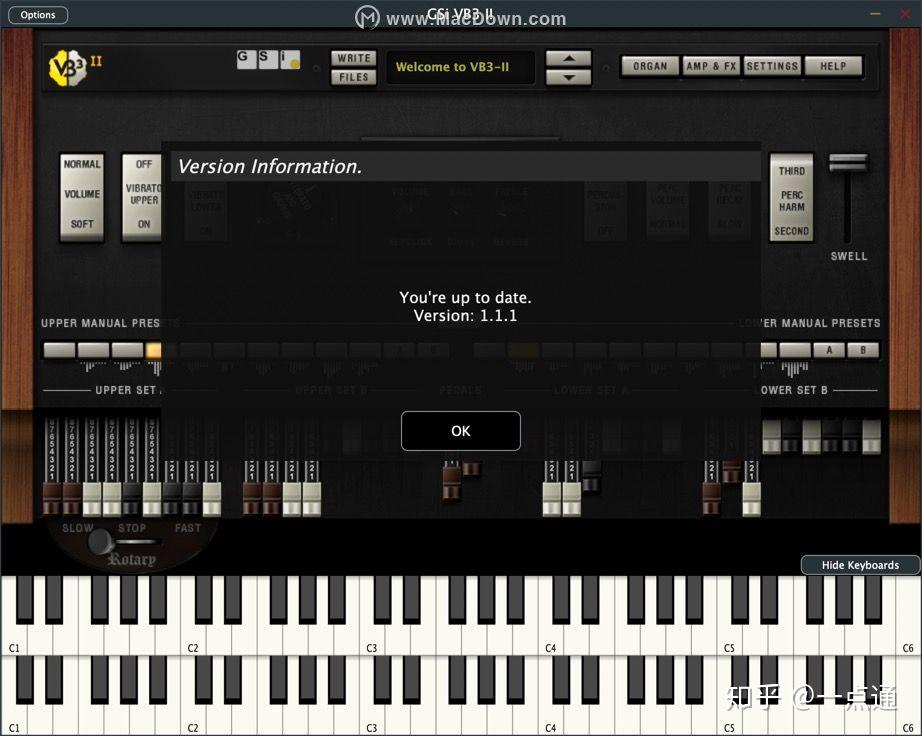Viewport: 922px width, 736px height.
Task: Switch to the AMP & FX tab
Action: click(711, 65)
